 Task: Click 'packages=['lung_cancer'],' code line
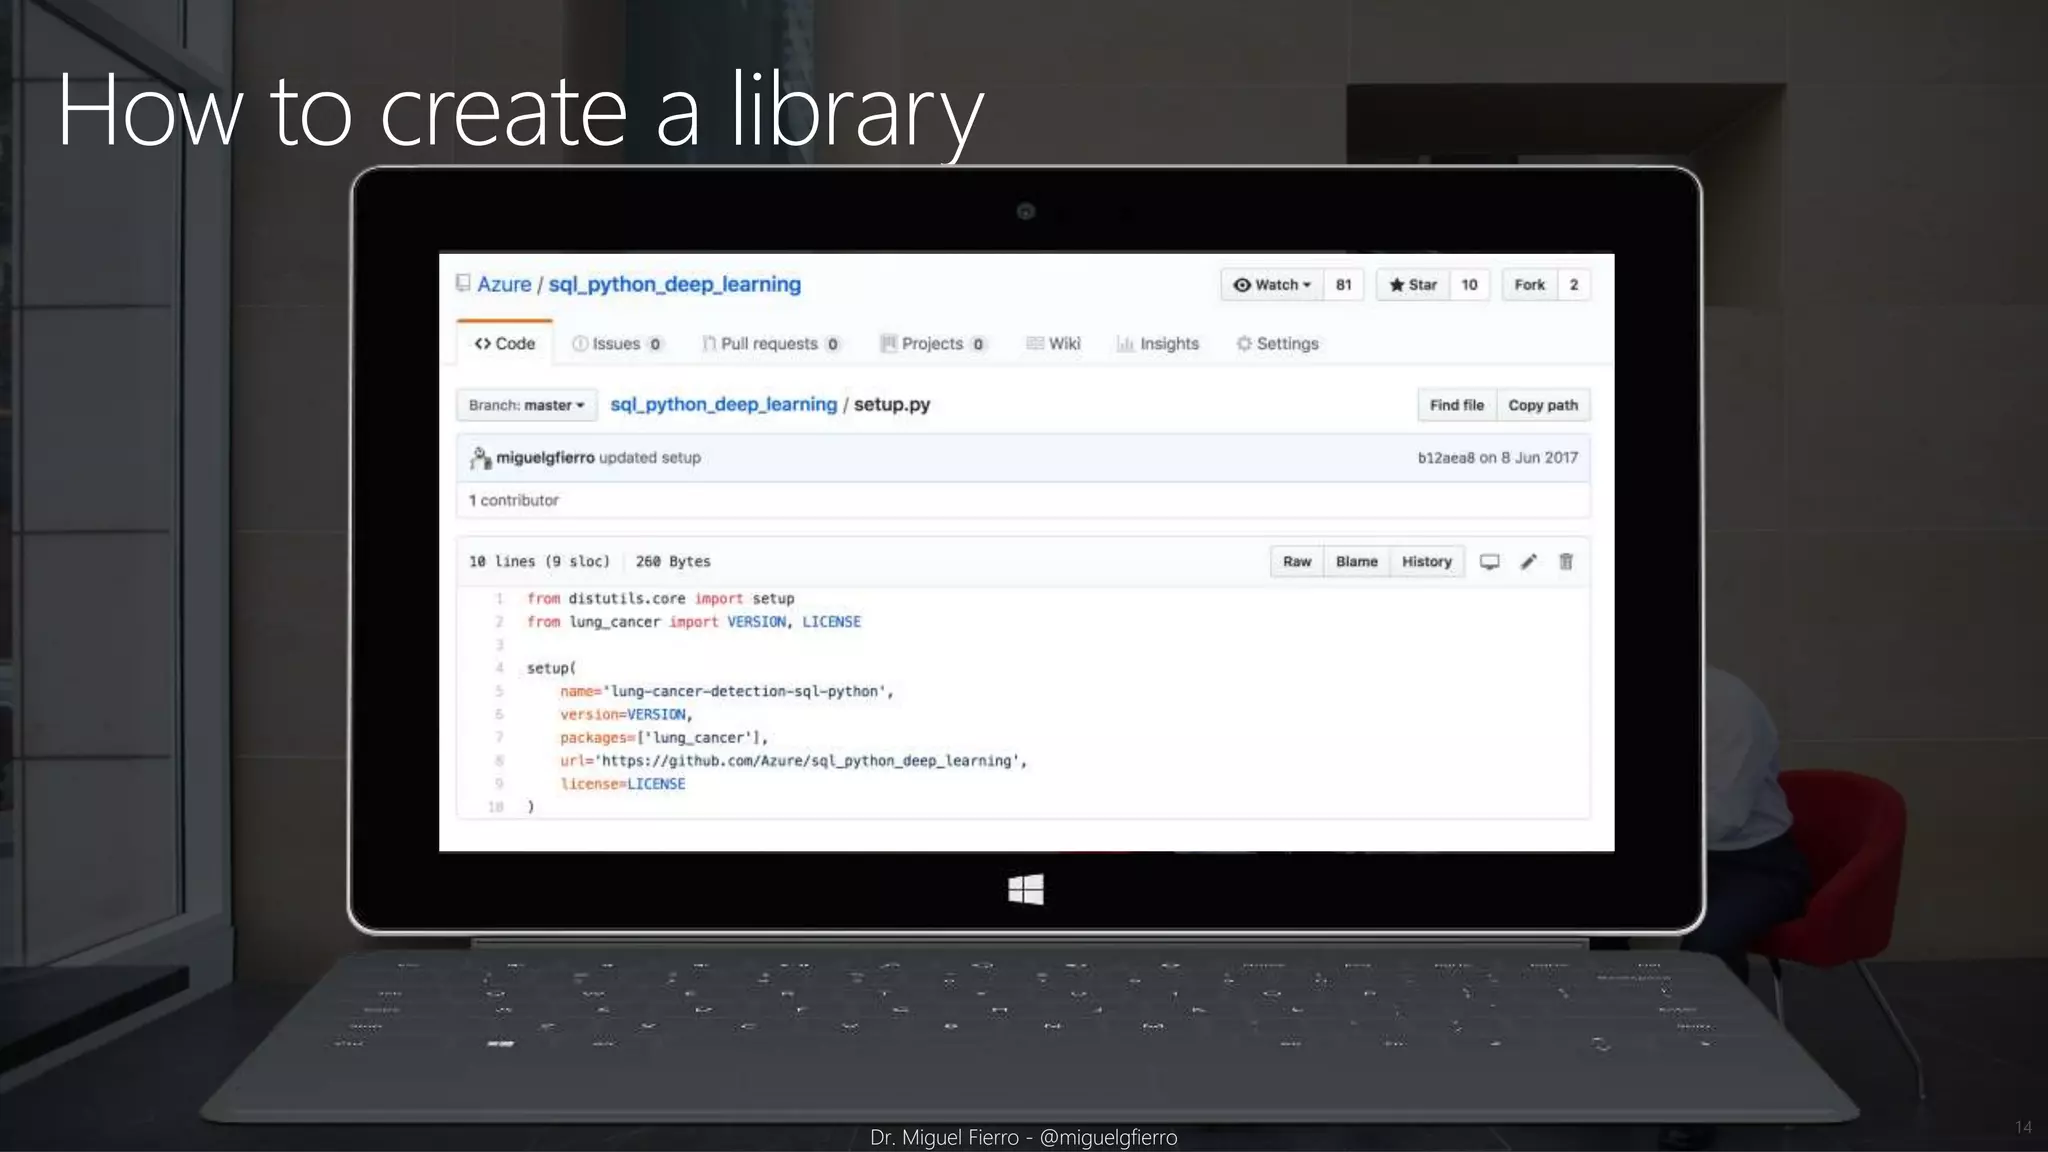pos(664,738)
